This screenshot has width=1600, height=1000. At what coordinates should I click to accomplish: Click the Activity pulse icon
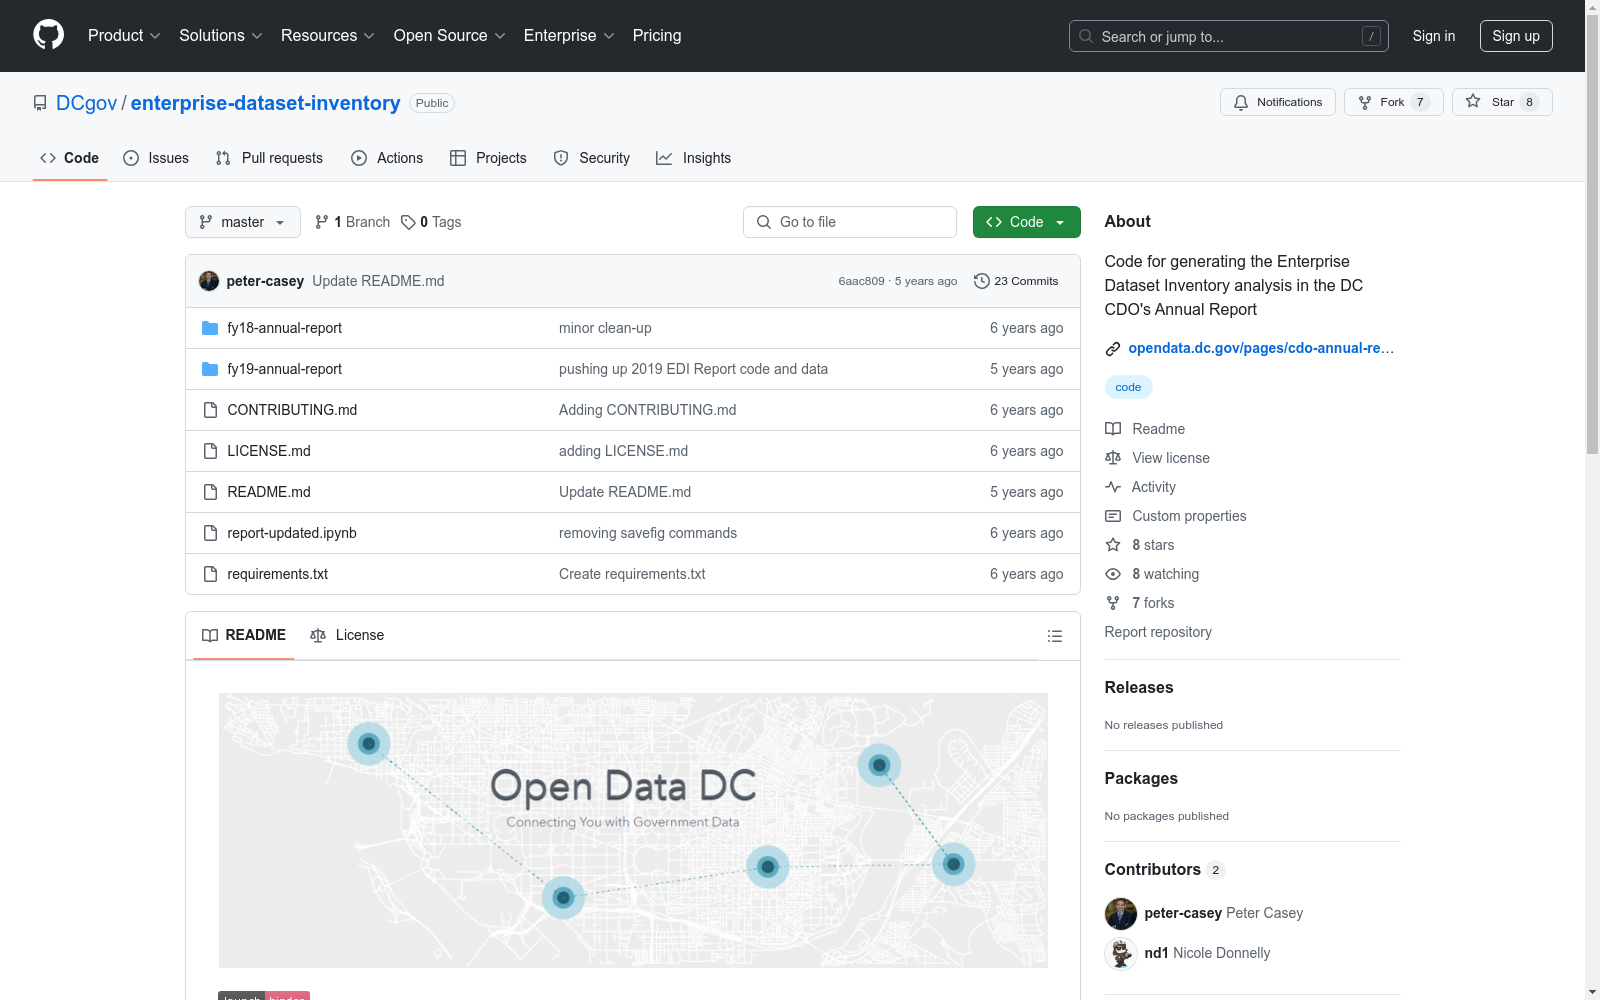(x=1113, y=487)
